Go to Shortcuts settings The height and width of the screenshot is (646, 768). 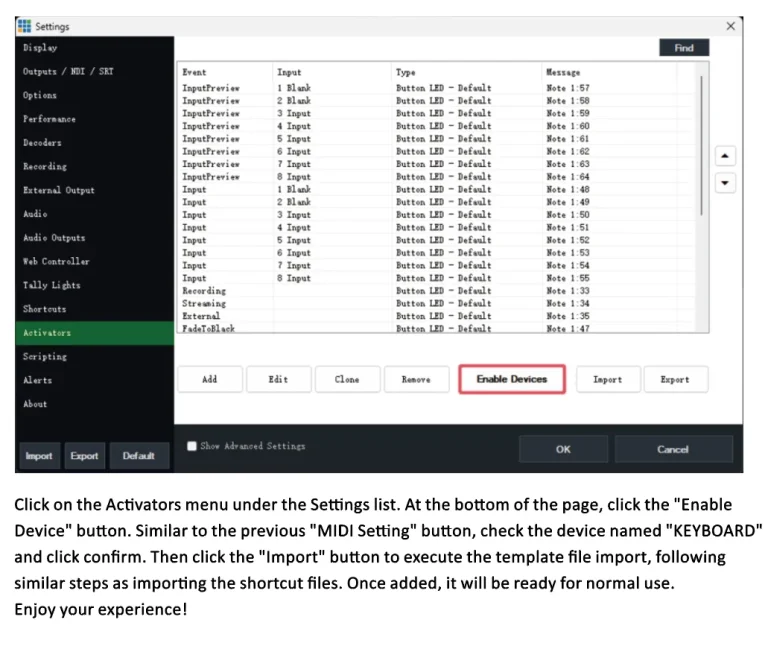(45, 309)
